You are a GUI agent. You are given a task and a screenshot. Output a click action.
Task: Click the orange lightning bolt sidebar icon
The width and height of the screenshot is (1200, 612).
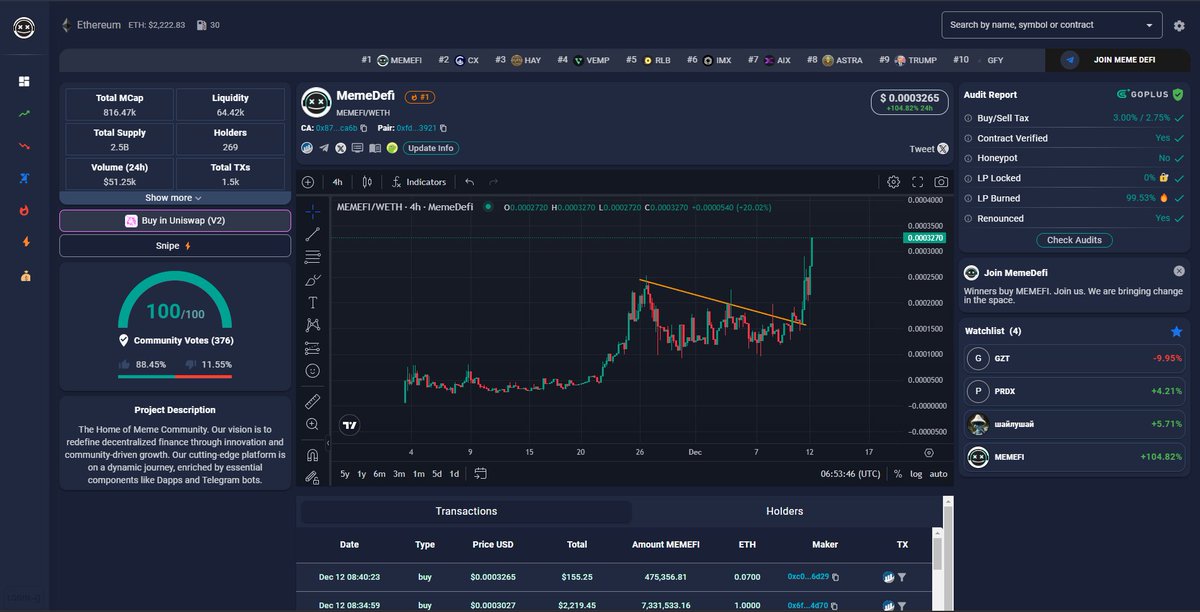coord(24,242)
